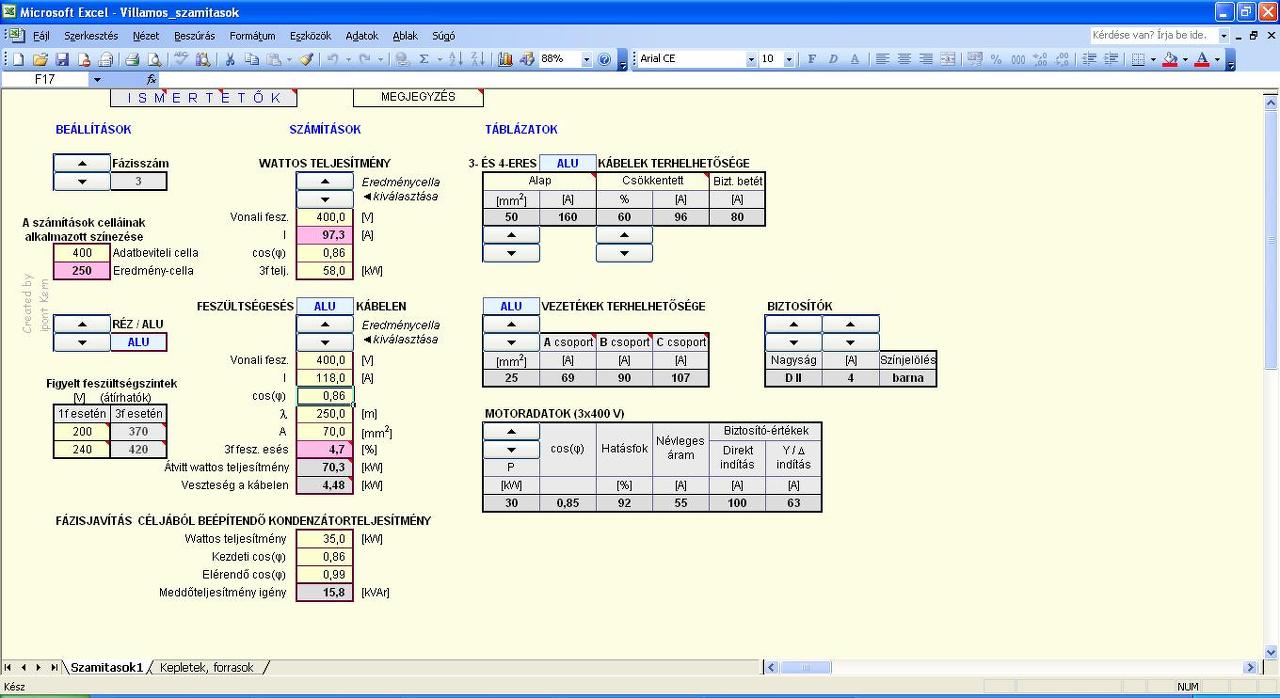This screenshot has height=698, width=1280.
Task: Switch to Kepletek, forrasok sheet tab
Action: (207, 667)
